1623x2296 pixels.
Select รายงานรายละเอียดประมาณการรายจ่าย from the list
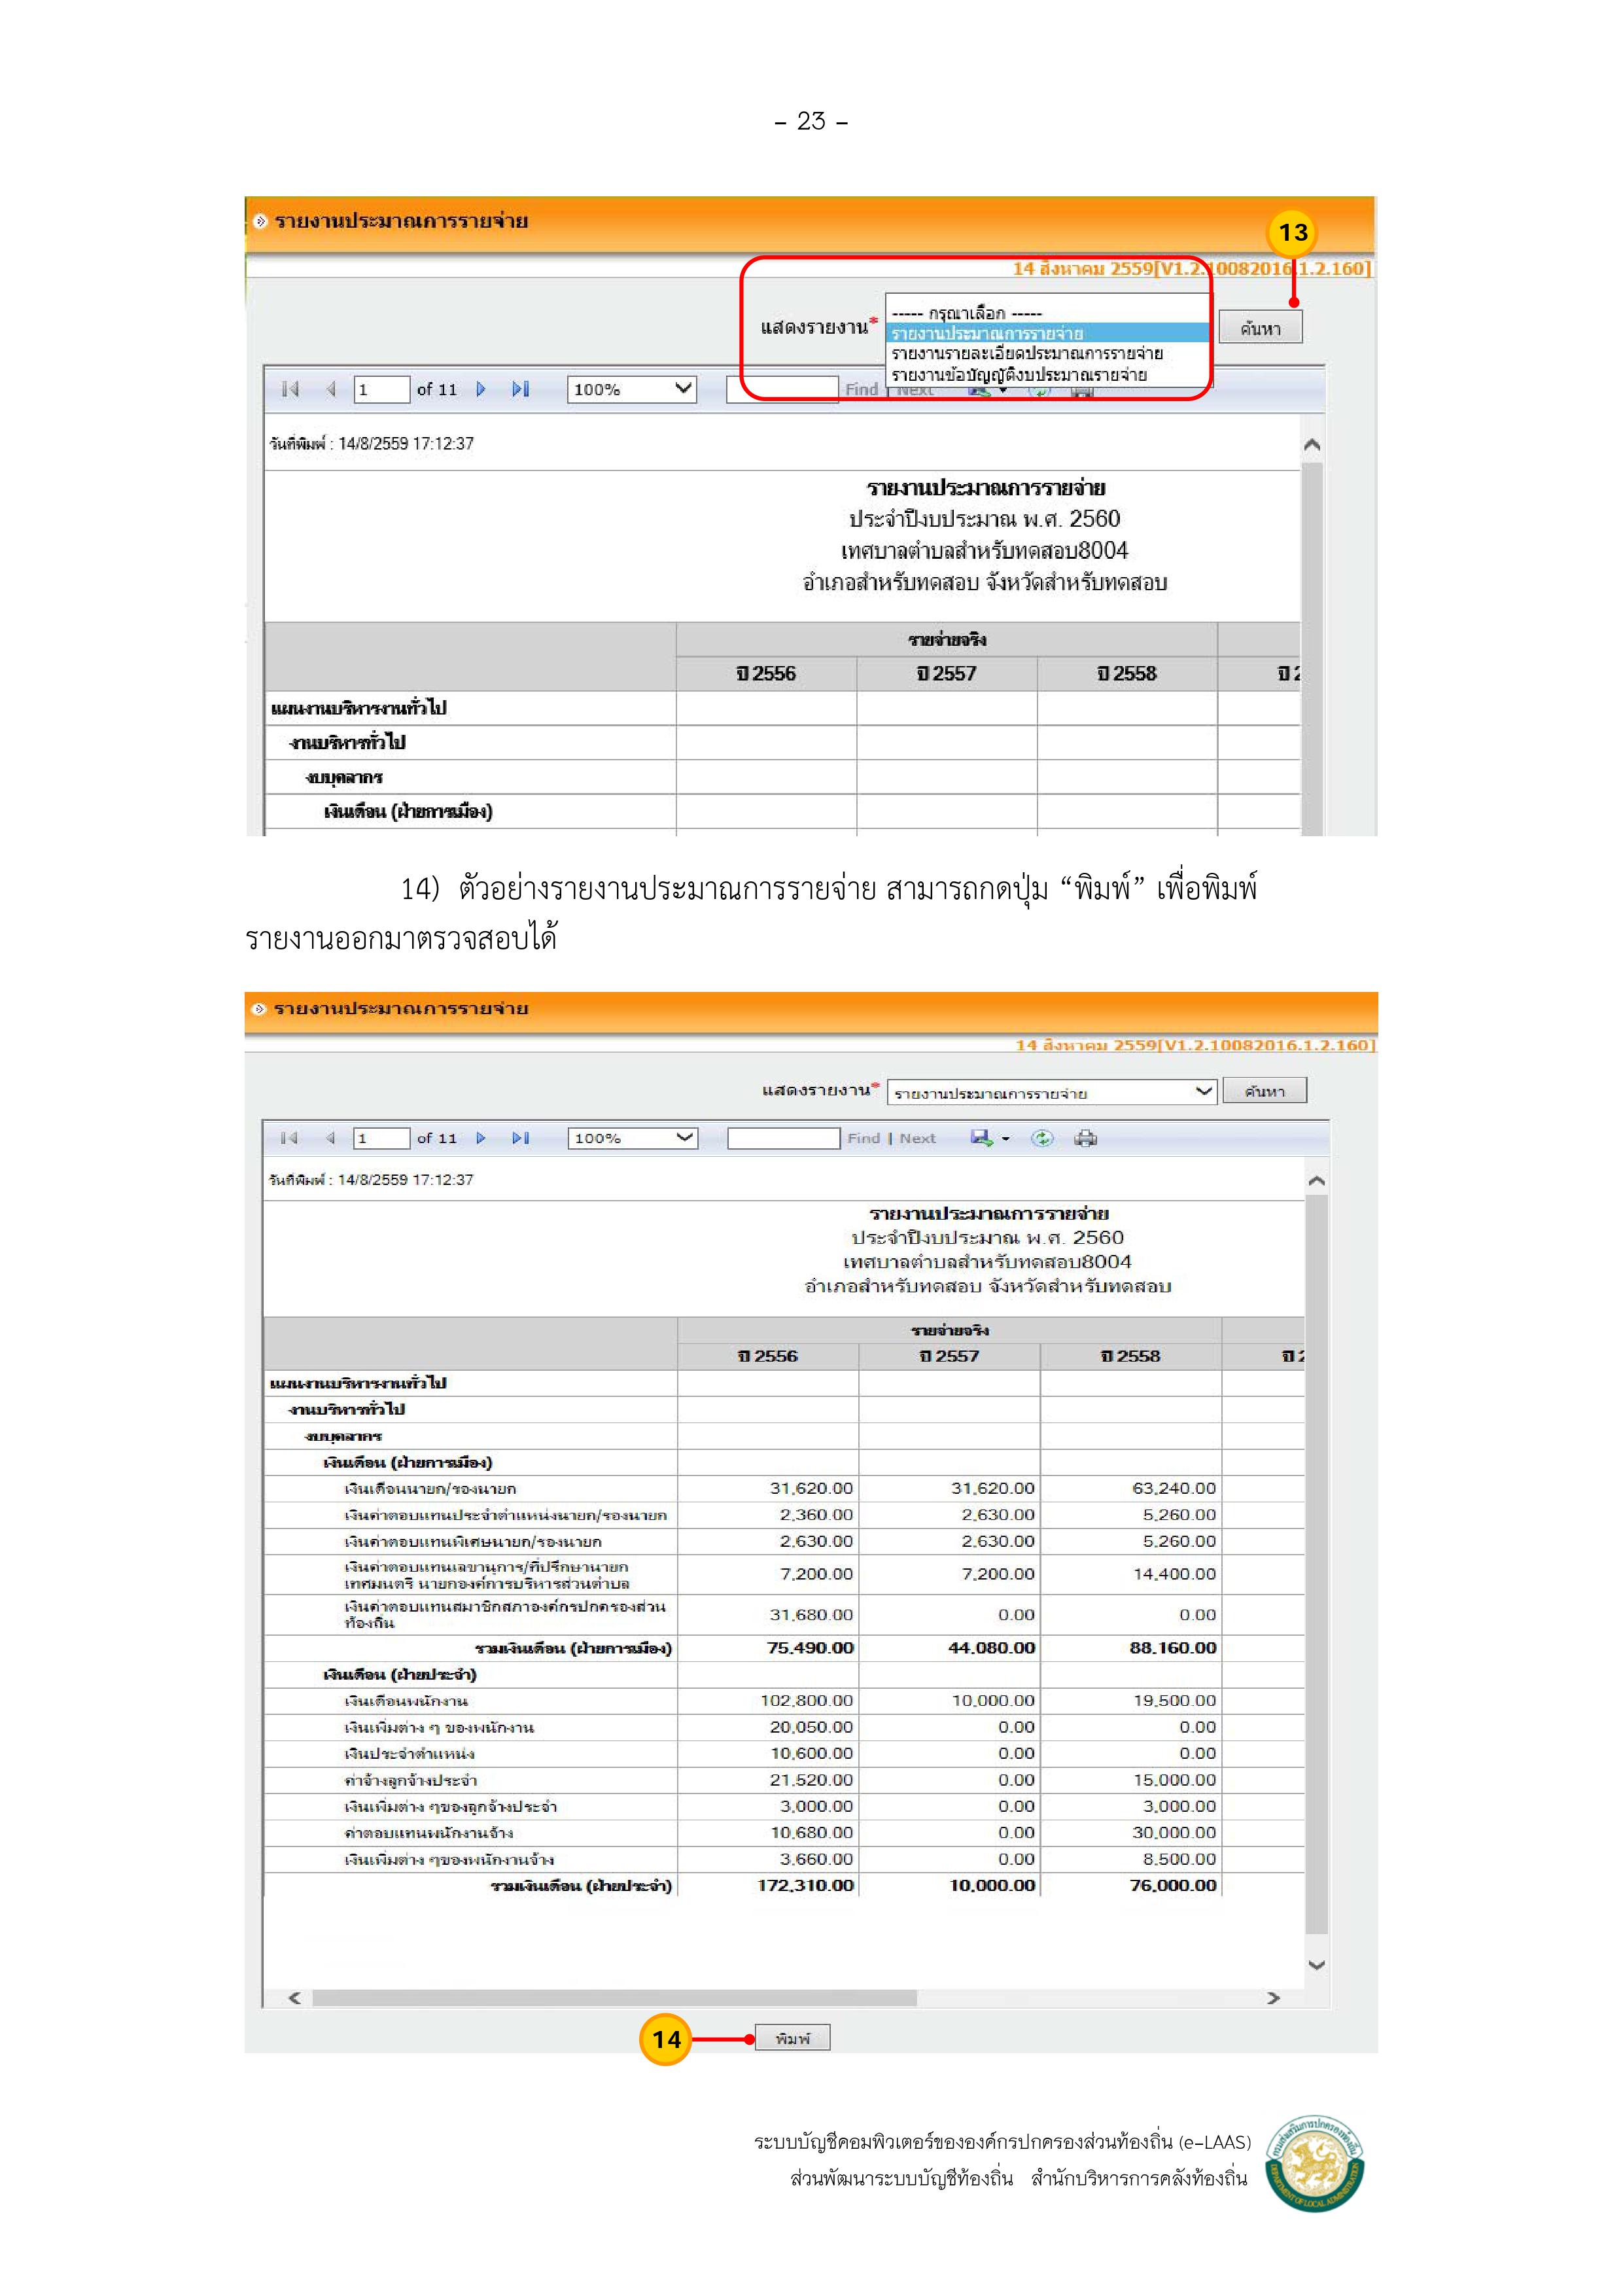1027,353
